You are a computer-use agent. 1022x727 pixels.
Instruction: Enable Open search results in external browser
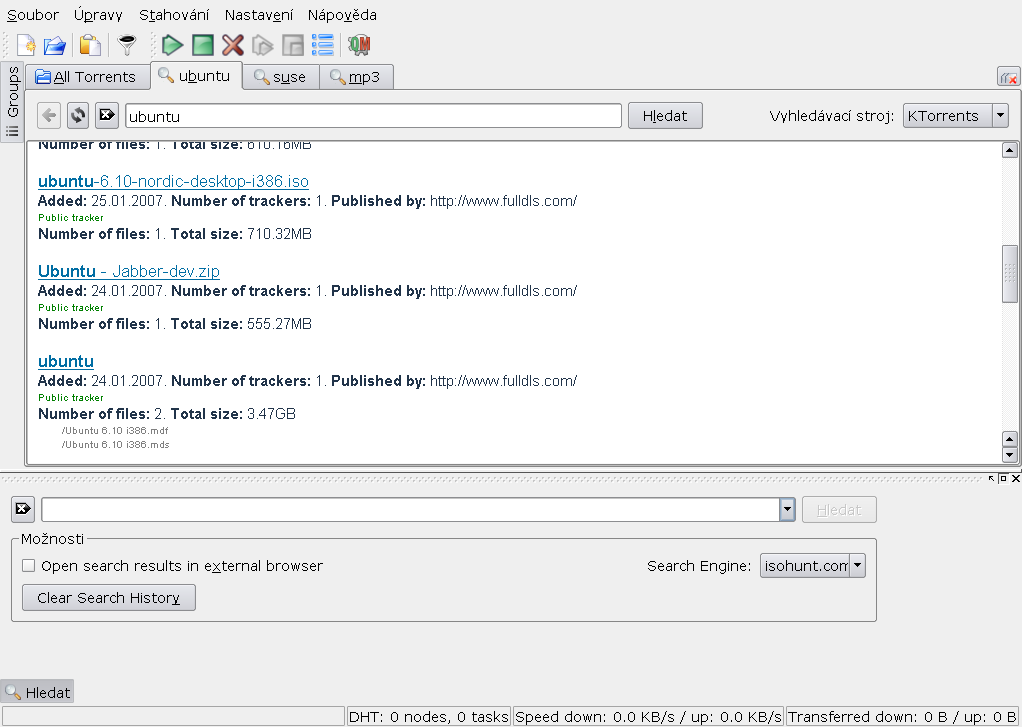click(x=28, y=565)
